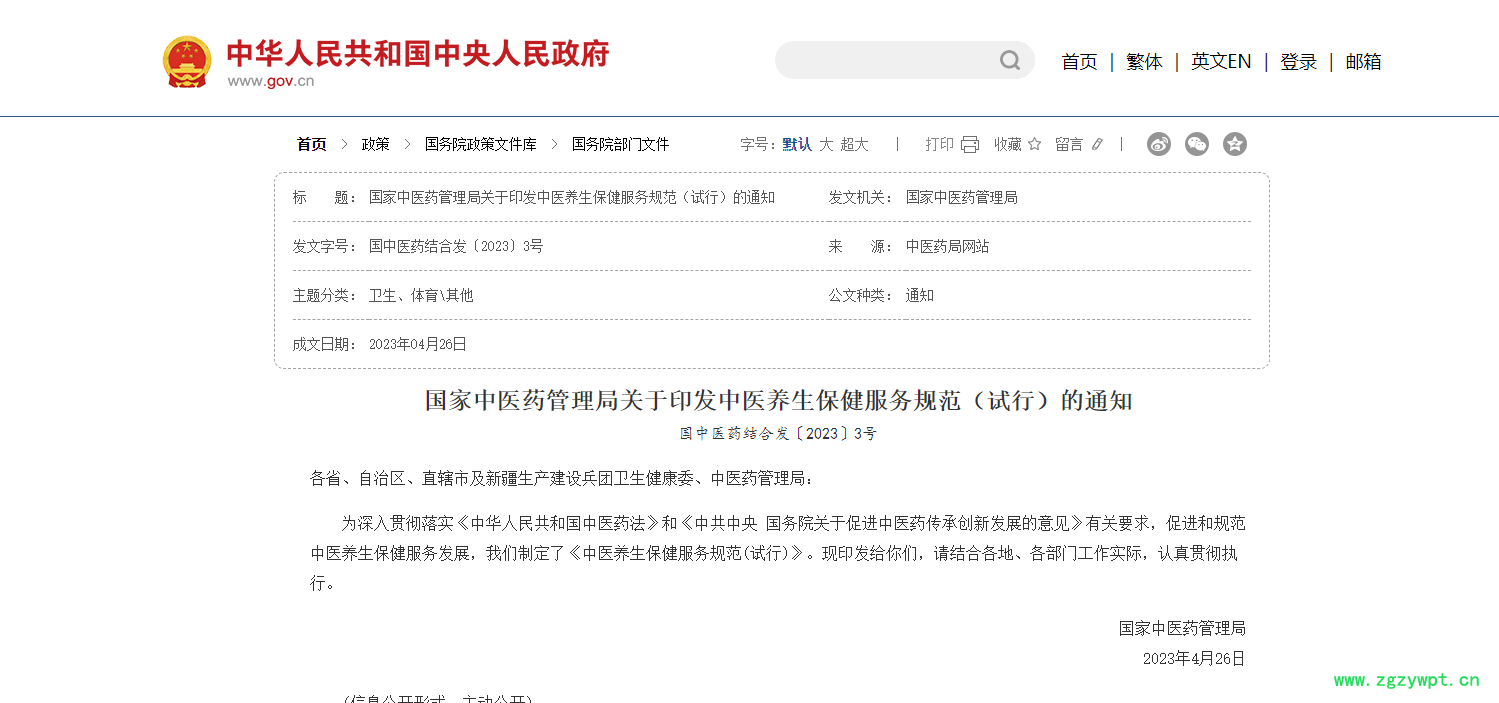The image size is (1499, 703).
Task: Open the 英文EN version
Action: click(1220, 62)
